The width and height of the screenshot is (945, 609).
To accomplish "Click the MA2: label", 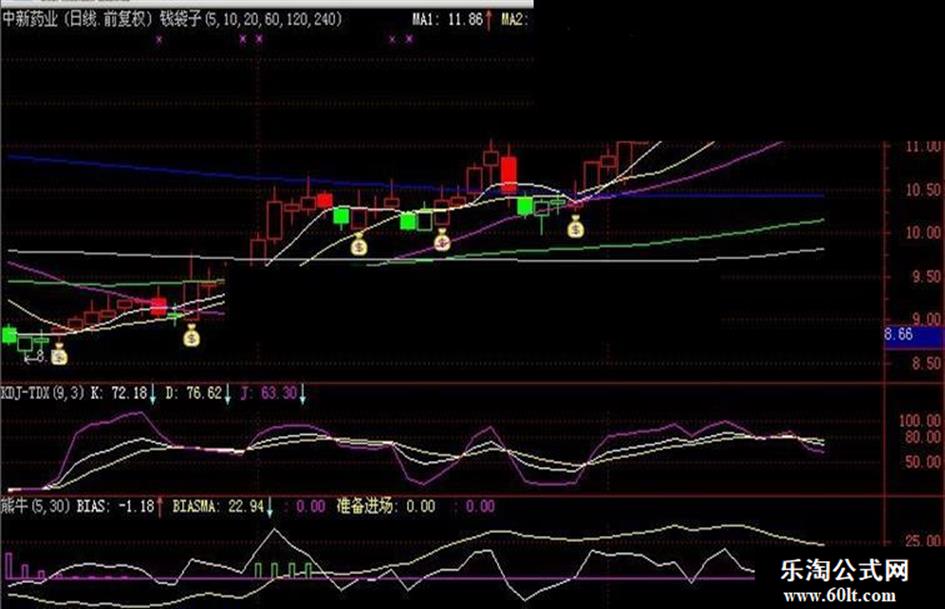I will click(514, 20).
